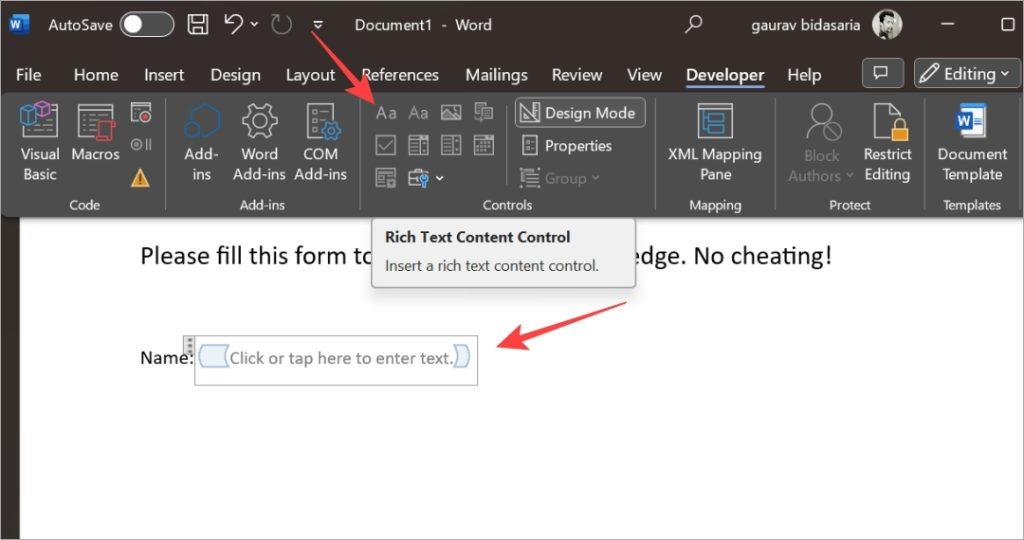Open XML Mapping Pane

(x=715, y=142)
